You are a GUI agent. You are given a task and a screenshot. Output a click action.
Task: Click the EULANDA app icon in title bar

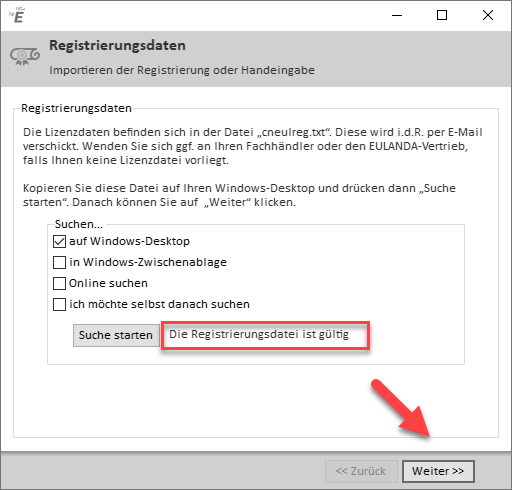coord(17,15)
